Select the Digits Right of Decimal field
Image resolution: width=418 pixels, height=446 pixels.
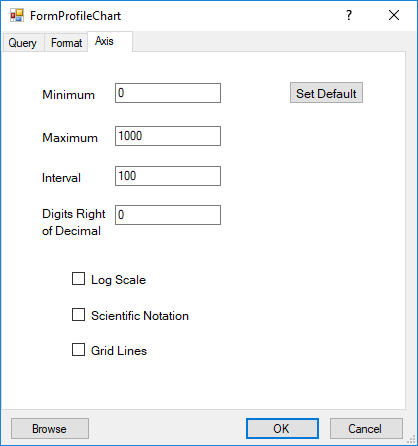click(168, 215)
